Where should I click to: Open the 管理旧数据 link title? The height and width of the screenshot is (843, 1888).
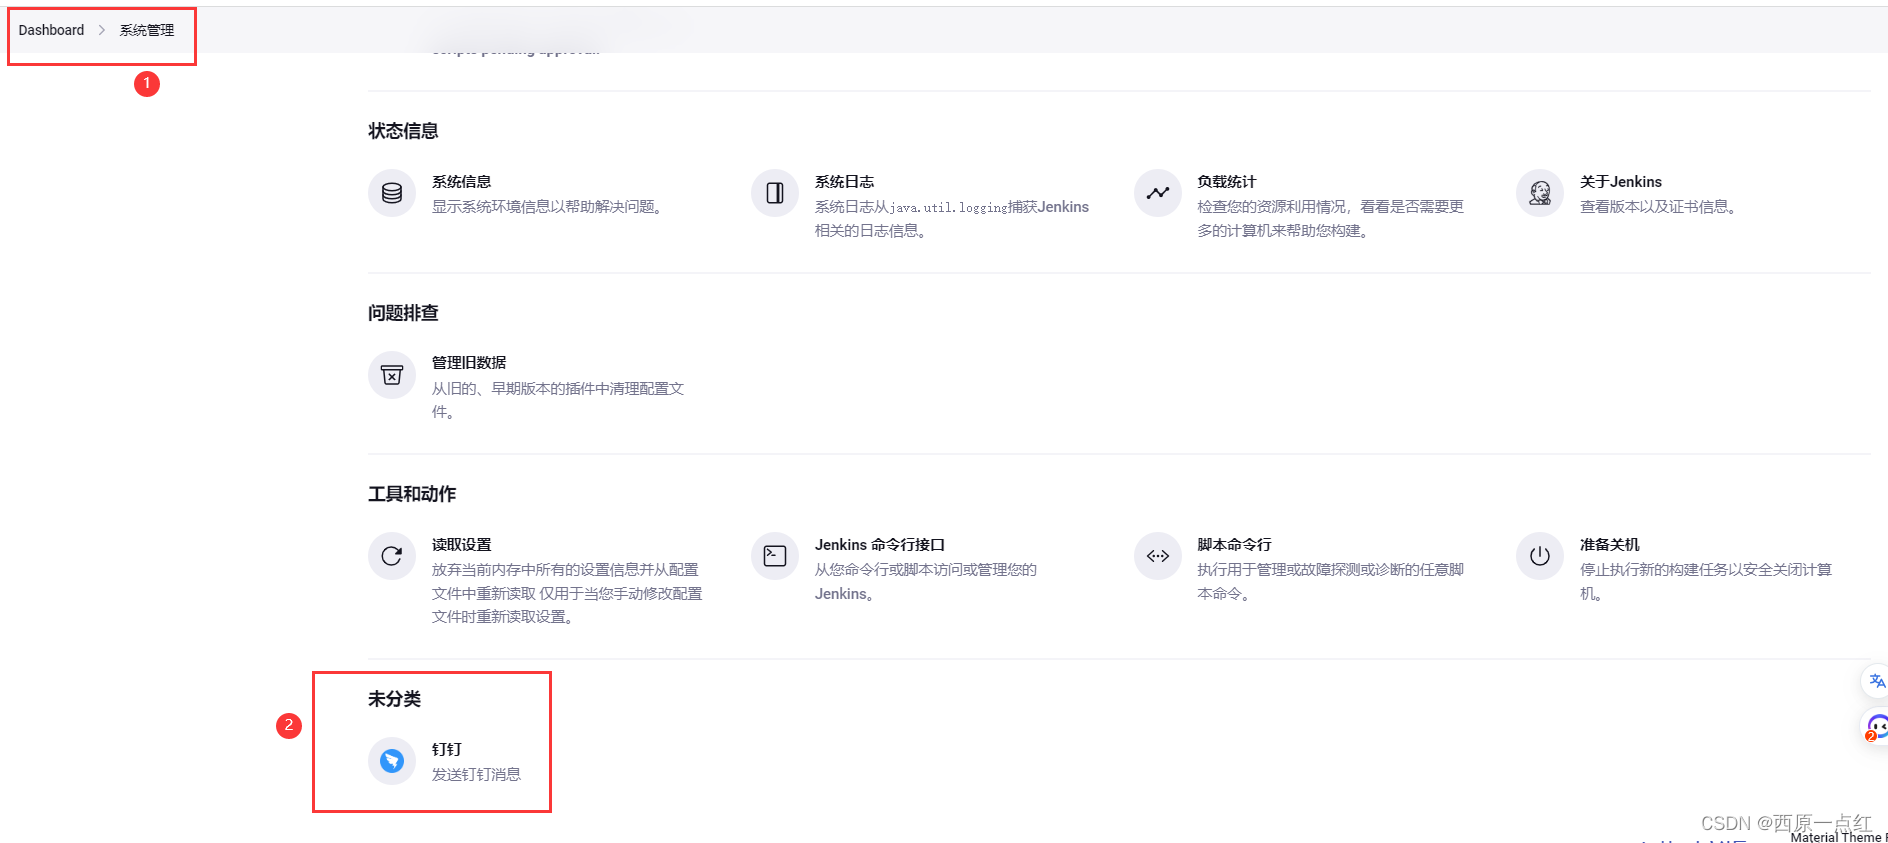tap(469, 363)
